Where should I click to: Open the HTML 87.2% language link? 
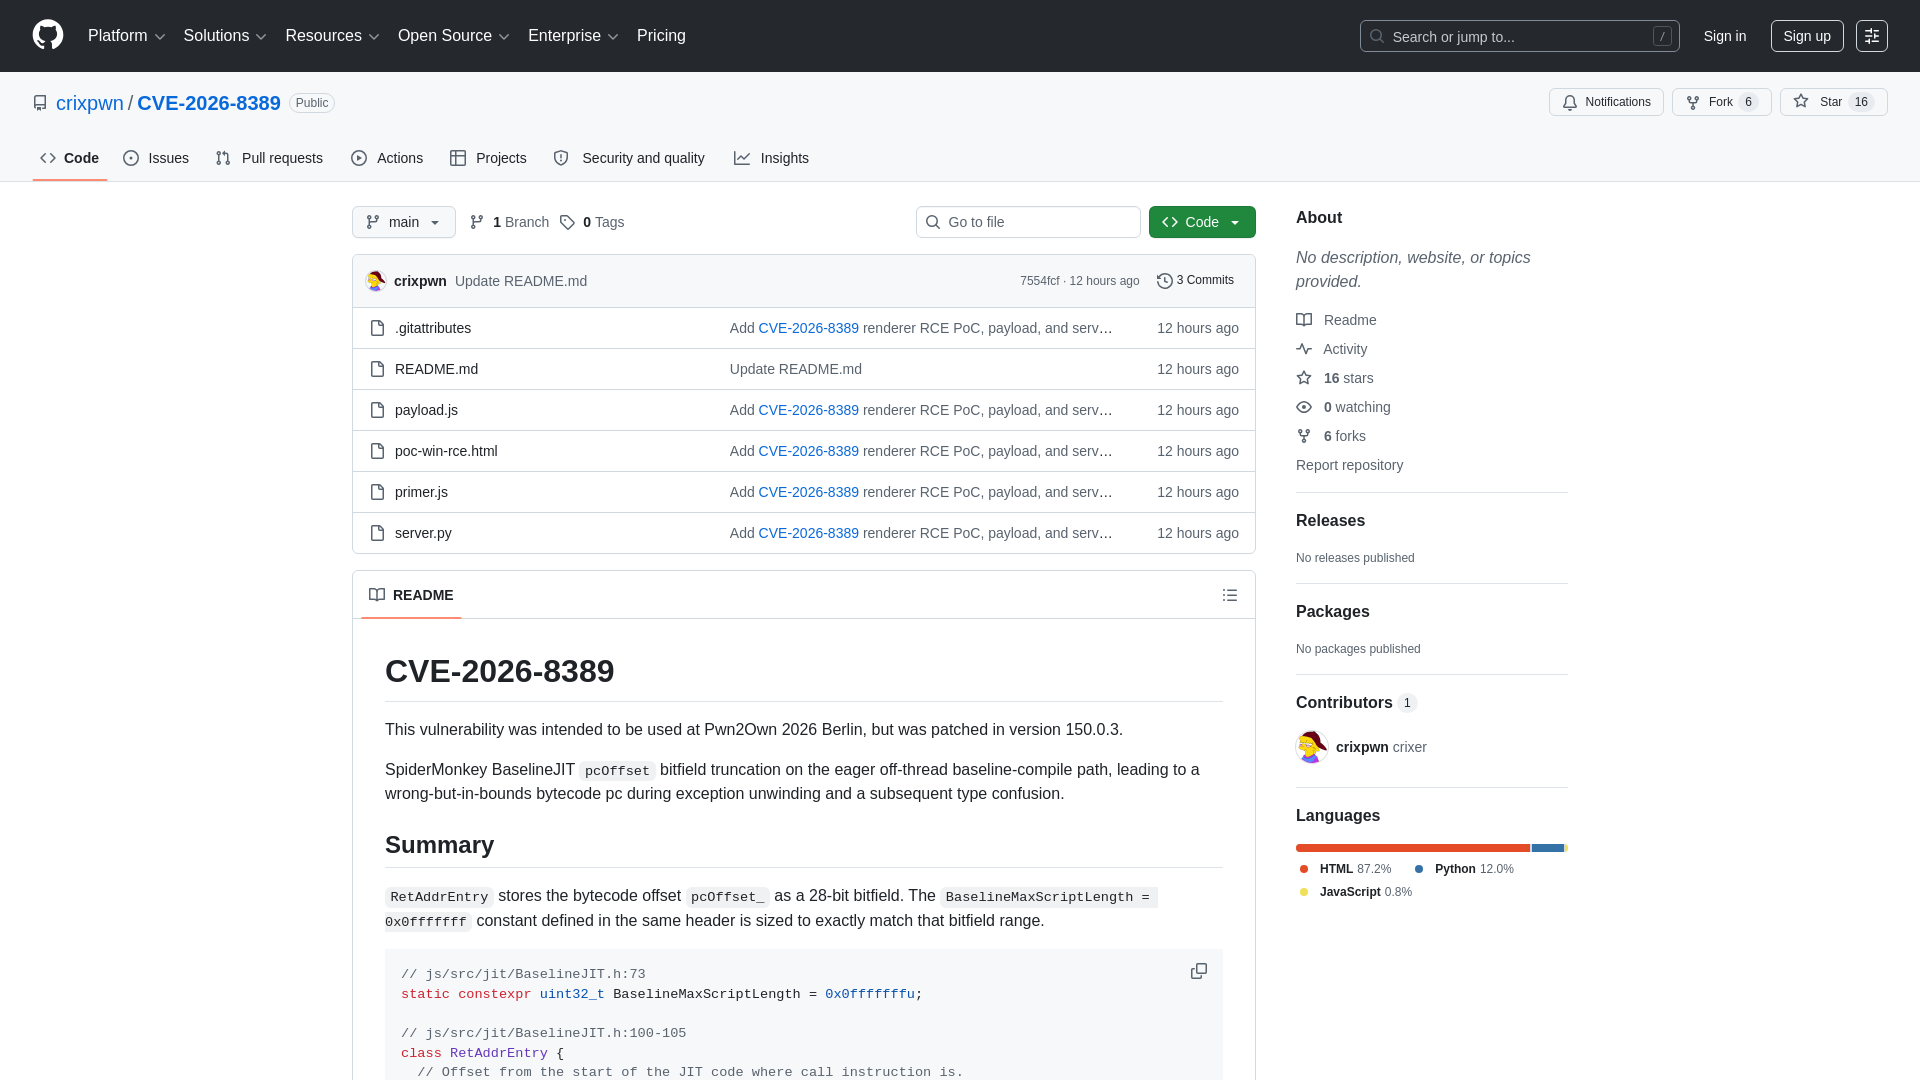click(x=1346, y=869)
